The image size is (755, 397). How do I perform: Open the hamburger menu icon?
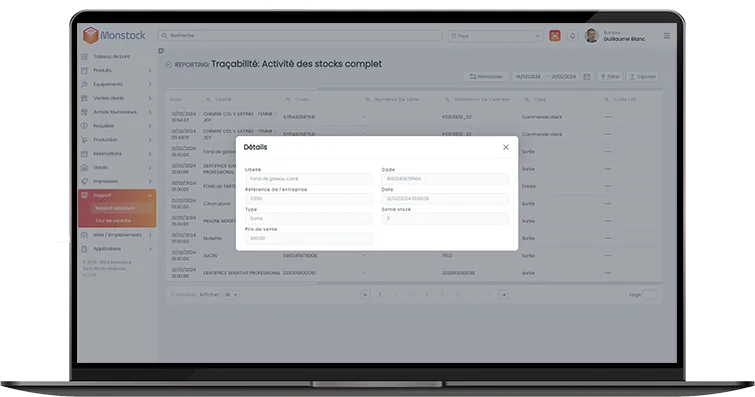(x=667, y=36)
